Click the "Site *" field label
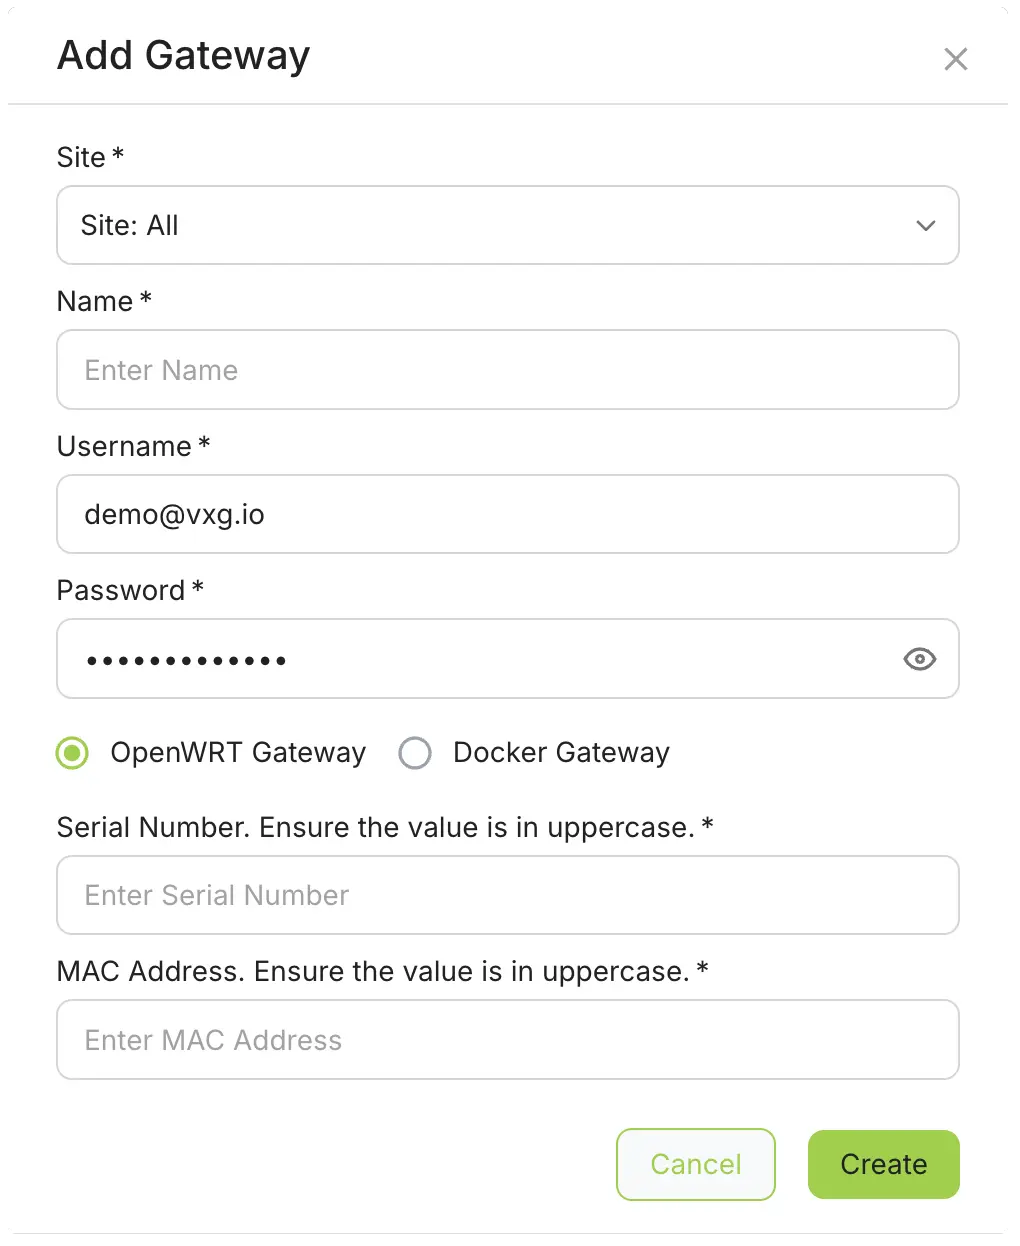1020x1246 pixels. (x=90, y=158)
